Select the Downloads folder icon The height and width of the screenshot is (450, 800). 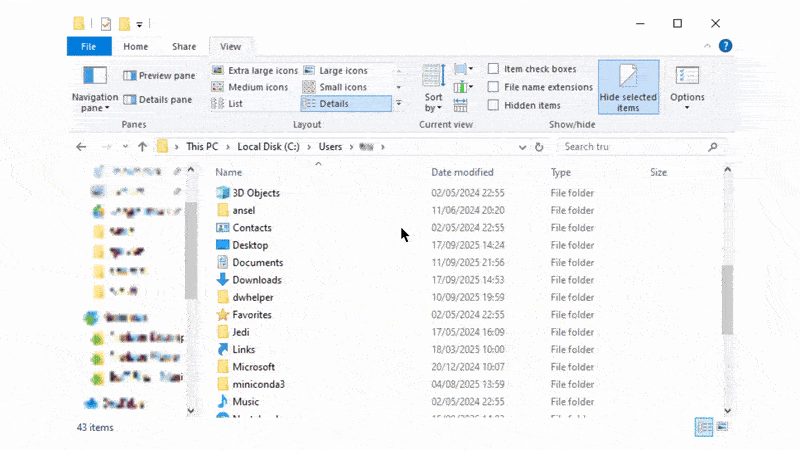tap(222, 280)
